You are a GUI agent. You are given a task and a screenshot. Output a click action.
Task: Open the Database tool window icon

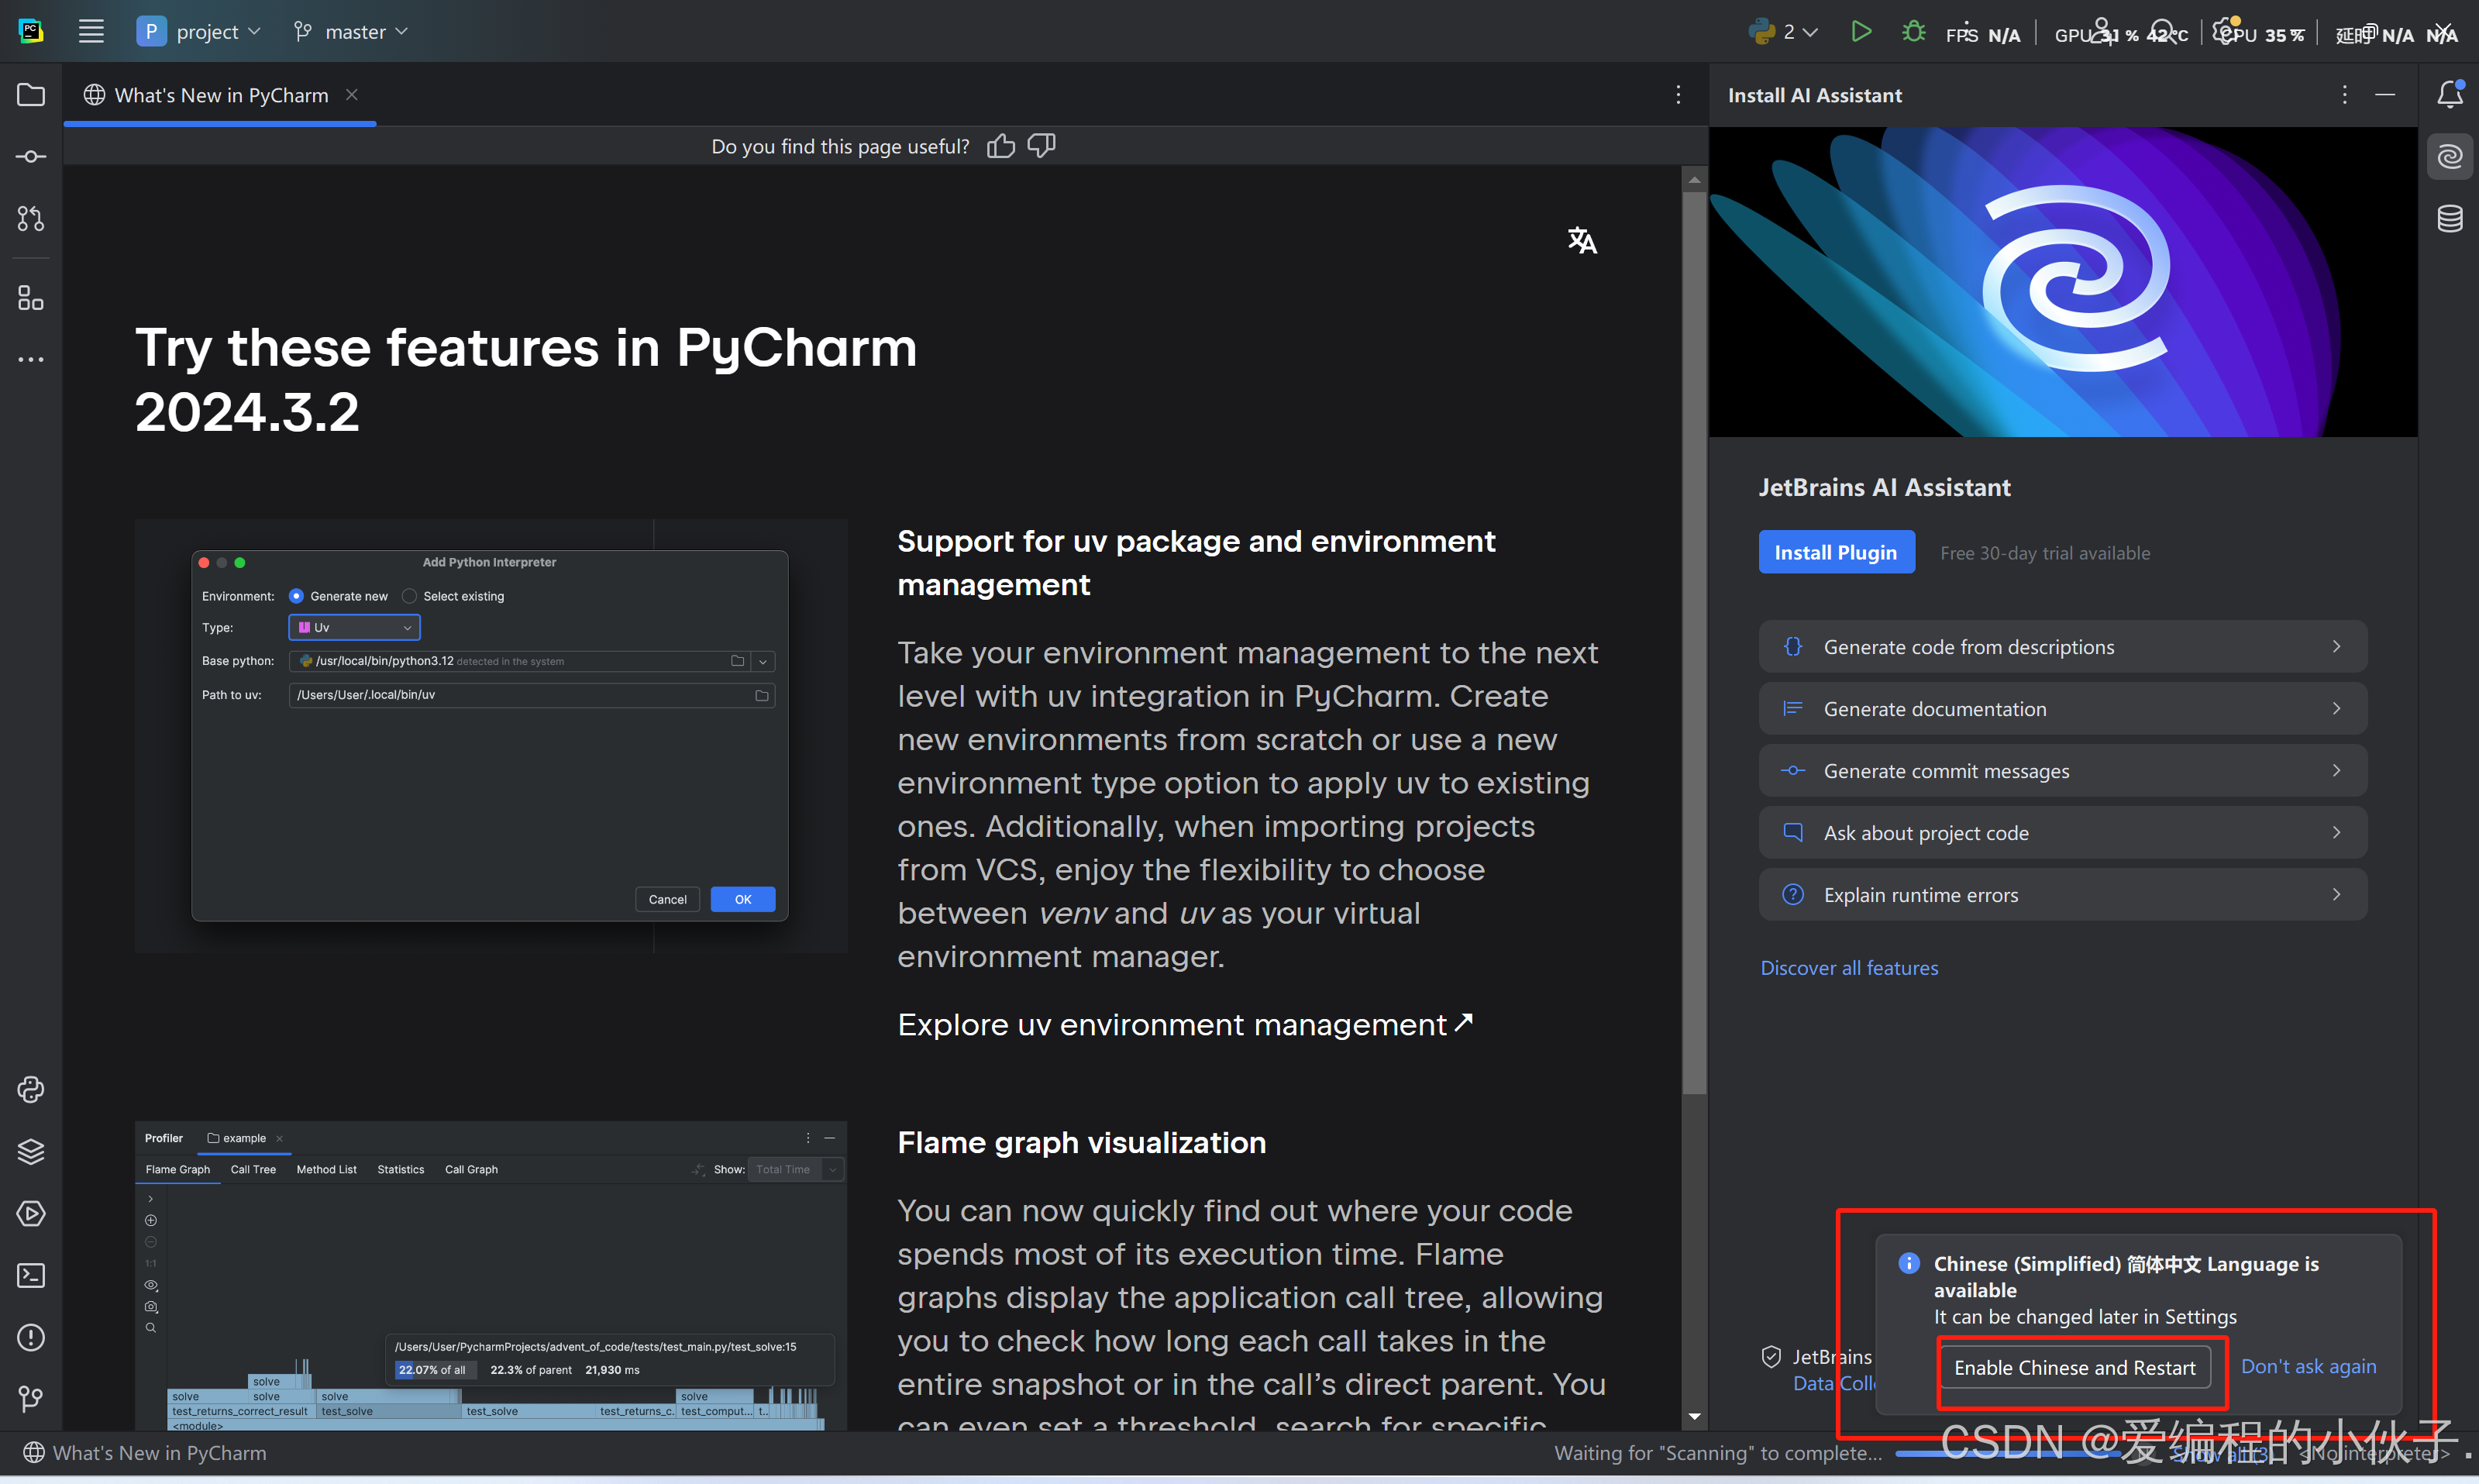point(2449,218)
